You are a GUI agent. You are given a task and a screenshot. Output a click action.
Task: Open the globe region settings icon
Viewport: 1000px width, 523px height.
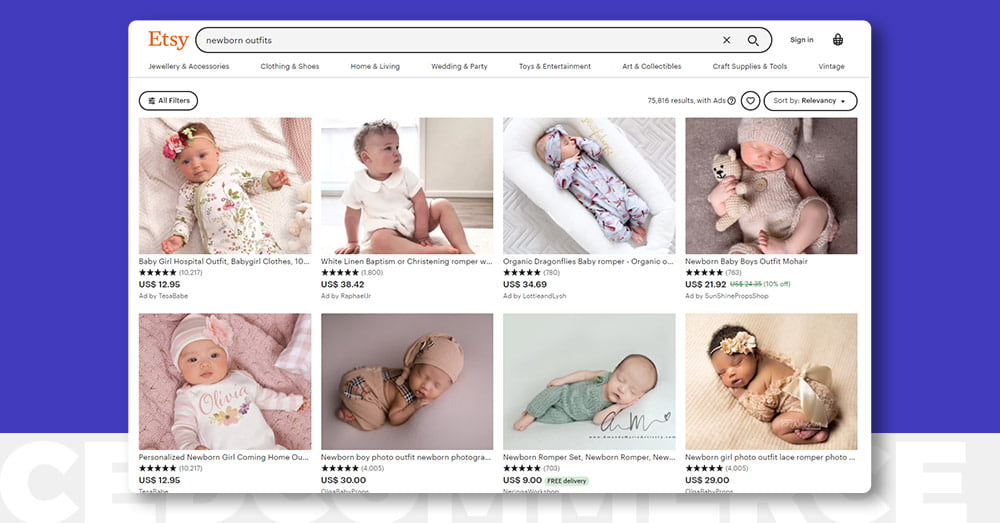(838, 40)
